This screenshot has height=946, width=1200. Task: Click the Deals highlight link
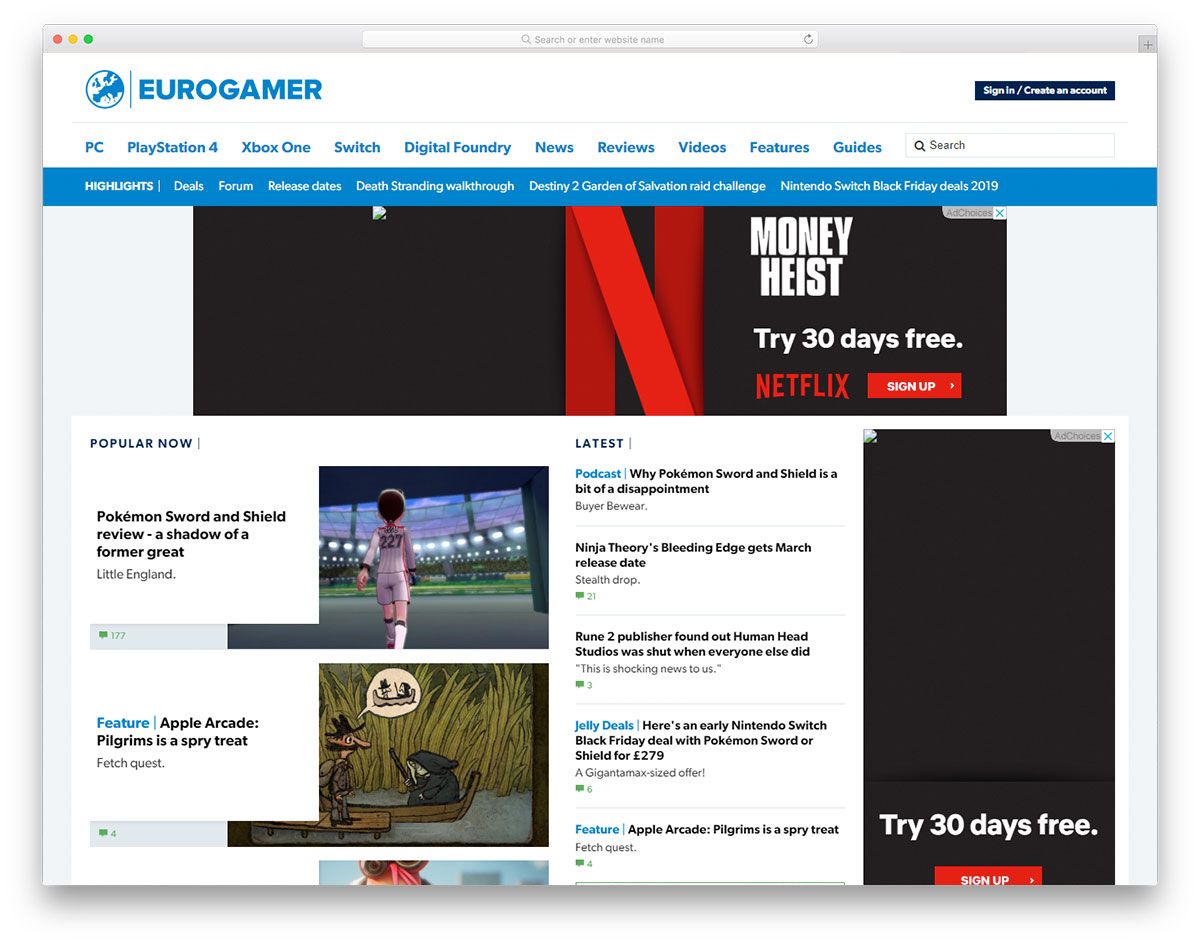coord(188,186)
